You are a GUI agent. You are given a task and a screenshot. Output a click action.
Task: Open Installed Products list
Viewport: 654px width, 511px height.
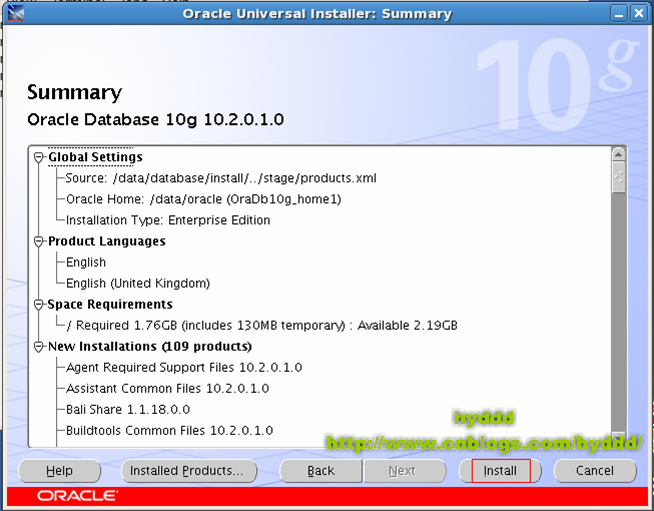189,471
